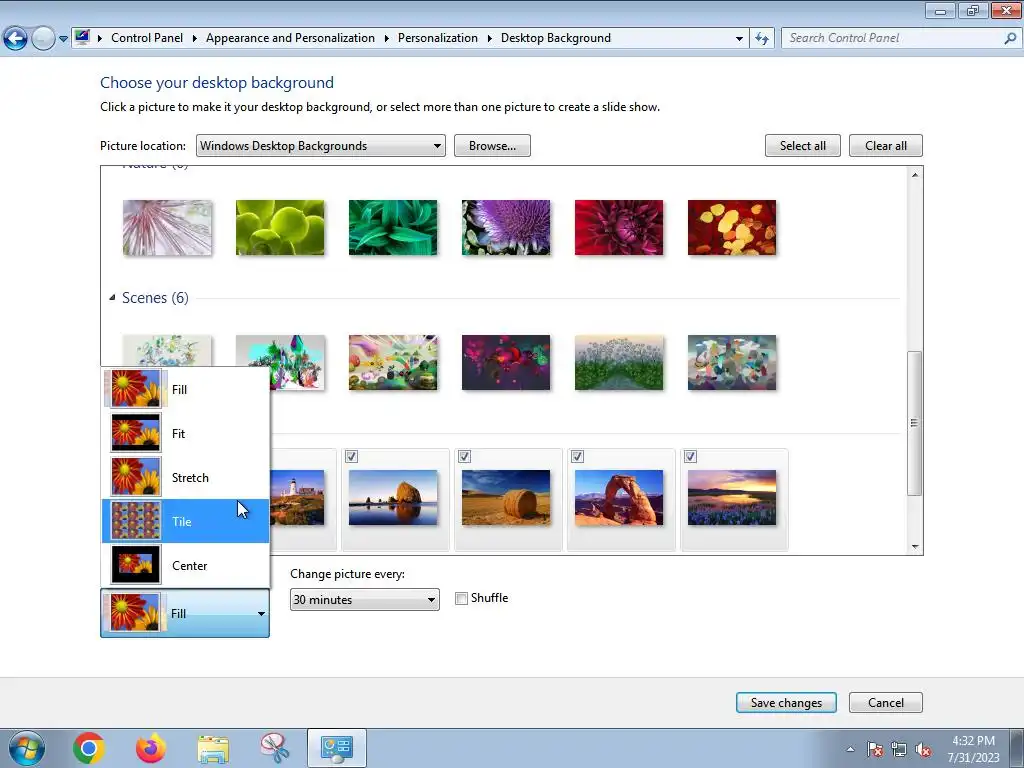Choose the Fit picture position
The height and width of the screenshot is (768, 1024).
(185, 433)
